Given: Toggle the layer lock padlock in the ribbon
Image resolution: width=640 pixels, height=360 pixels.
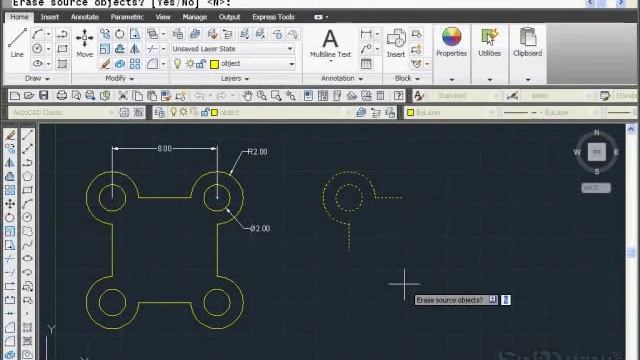Looking at the screenshot, I should [201, 64].
